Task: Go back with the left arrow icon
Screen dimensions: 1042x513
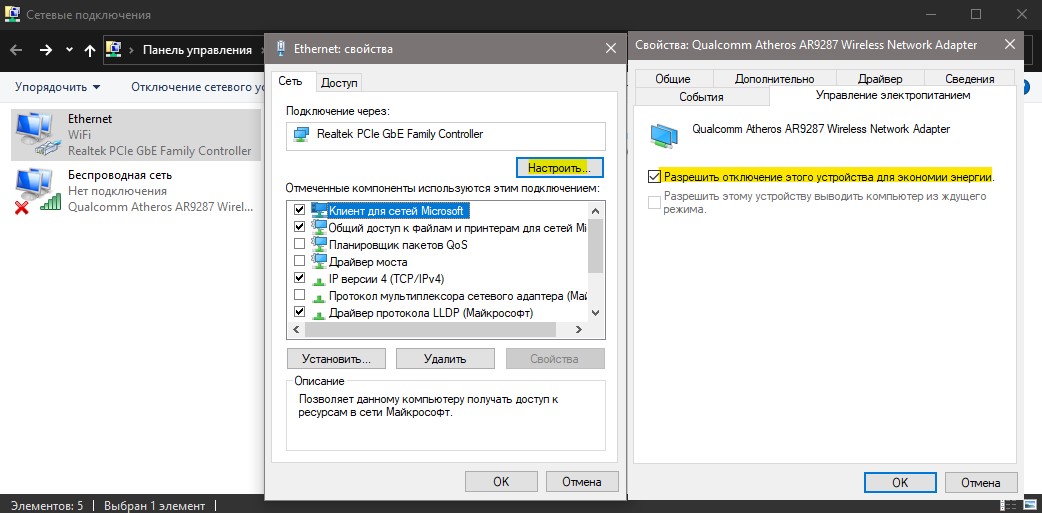Action: click(x=17, y=50)
